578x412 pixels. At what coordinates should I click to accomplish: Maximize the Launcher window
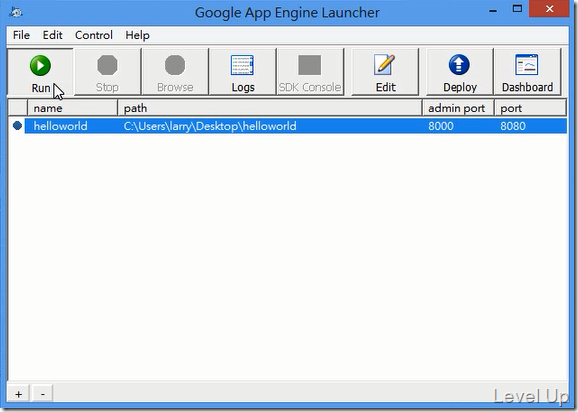coord(517,9)
